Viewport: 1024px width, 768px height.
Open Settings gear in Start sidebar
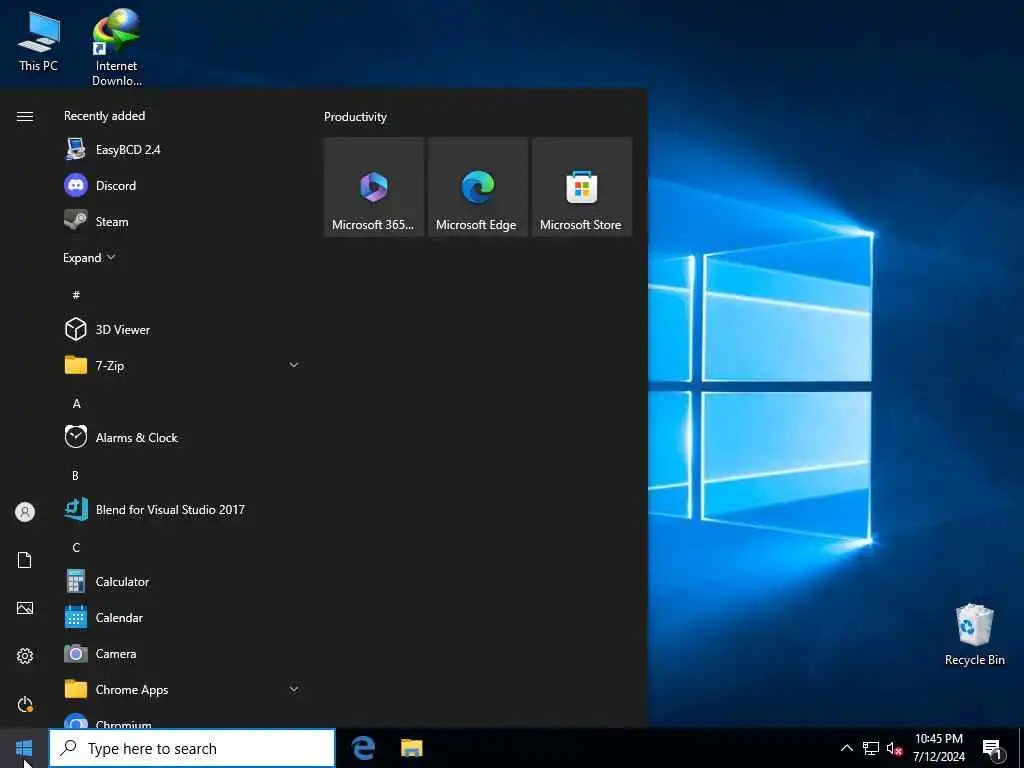click(25, 656)
